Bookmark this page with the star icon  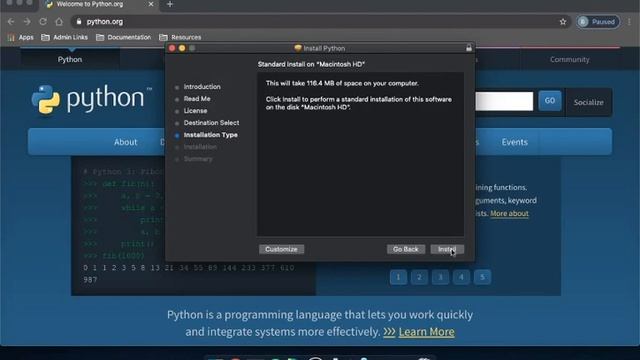[x=563, y=22]
